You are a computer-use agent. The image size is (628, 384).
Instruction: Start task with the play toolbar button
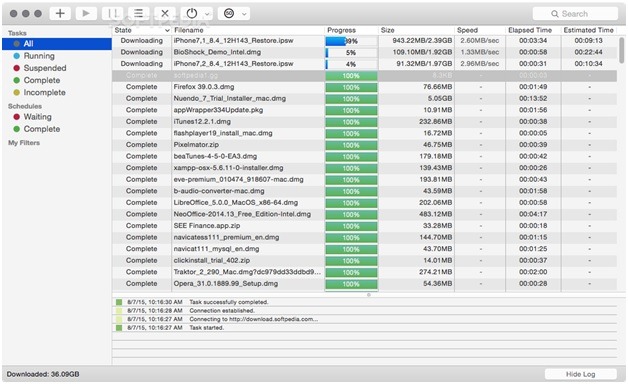(x=86, y=13)
